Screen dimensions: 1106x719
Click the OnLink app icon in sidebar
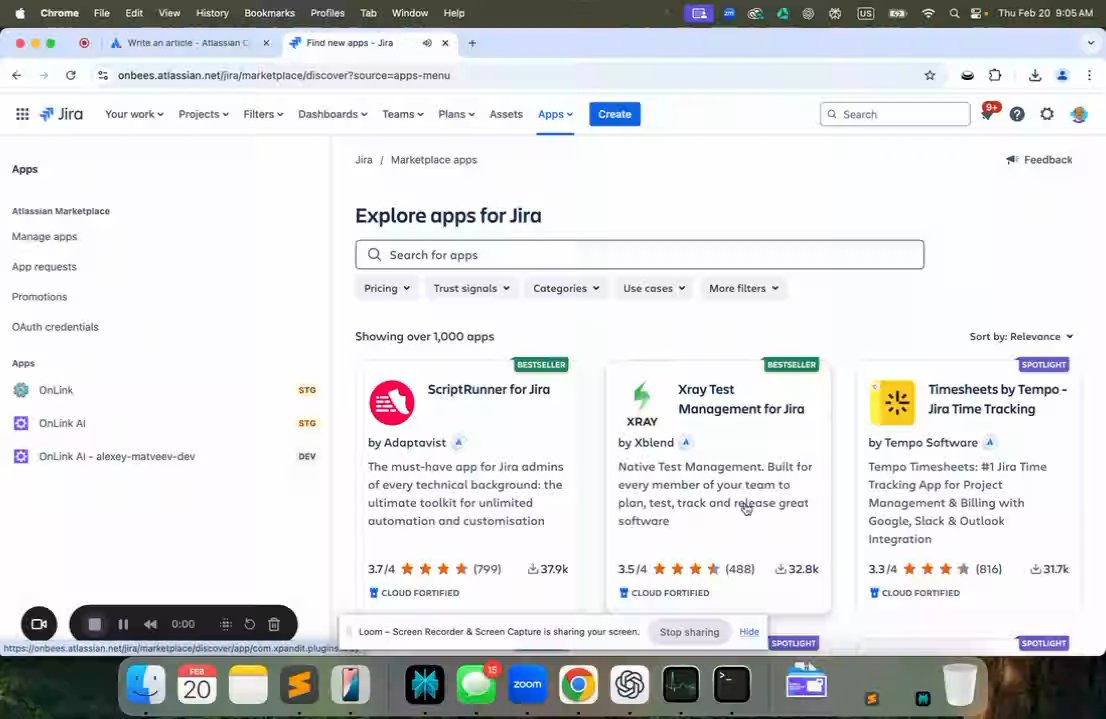click(21, 389)
